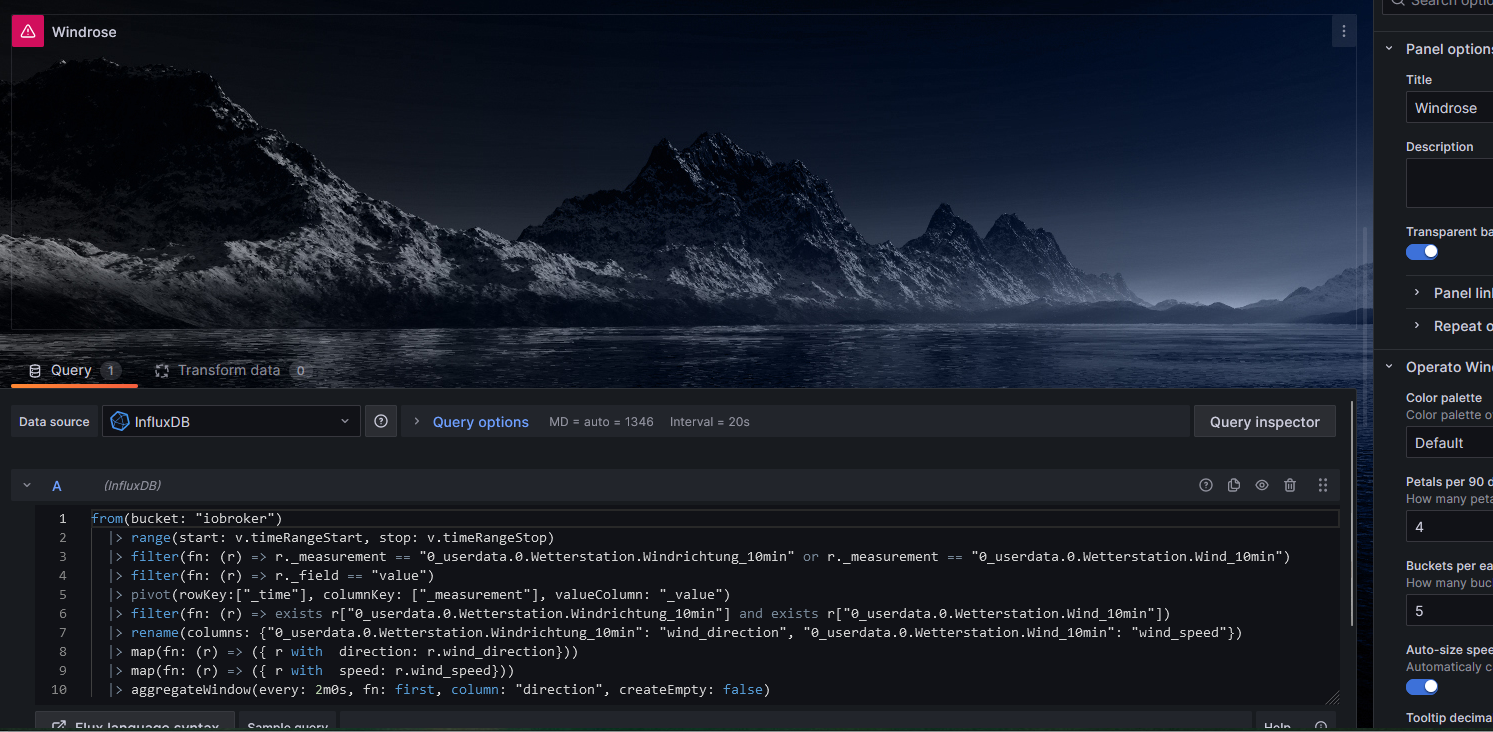
Task: Switch to the Query tab
Action: click(74, 371)
